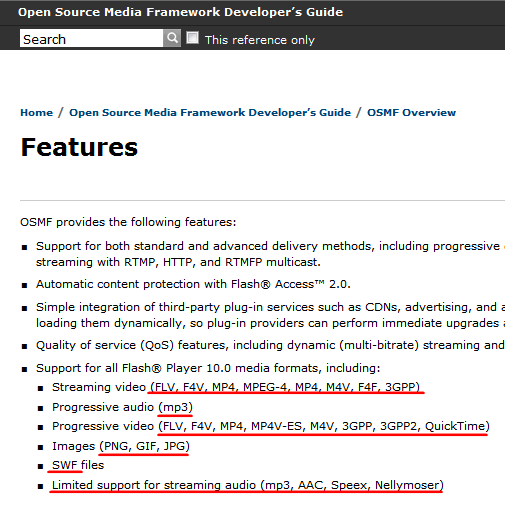Open the Home breadcrumb link
The image size is (505, 510).
37,113
